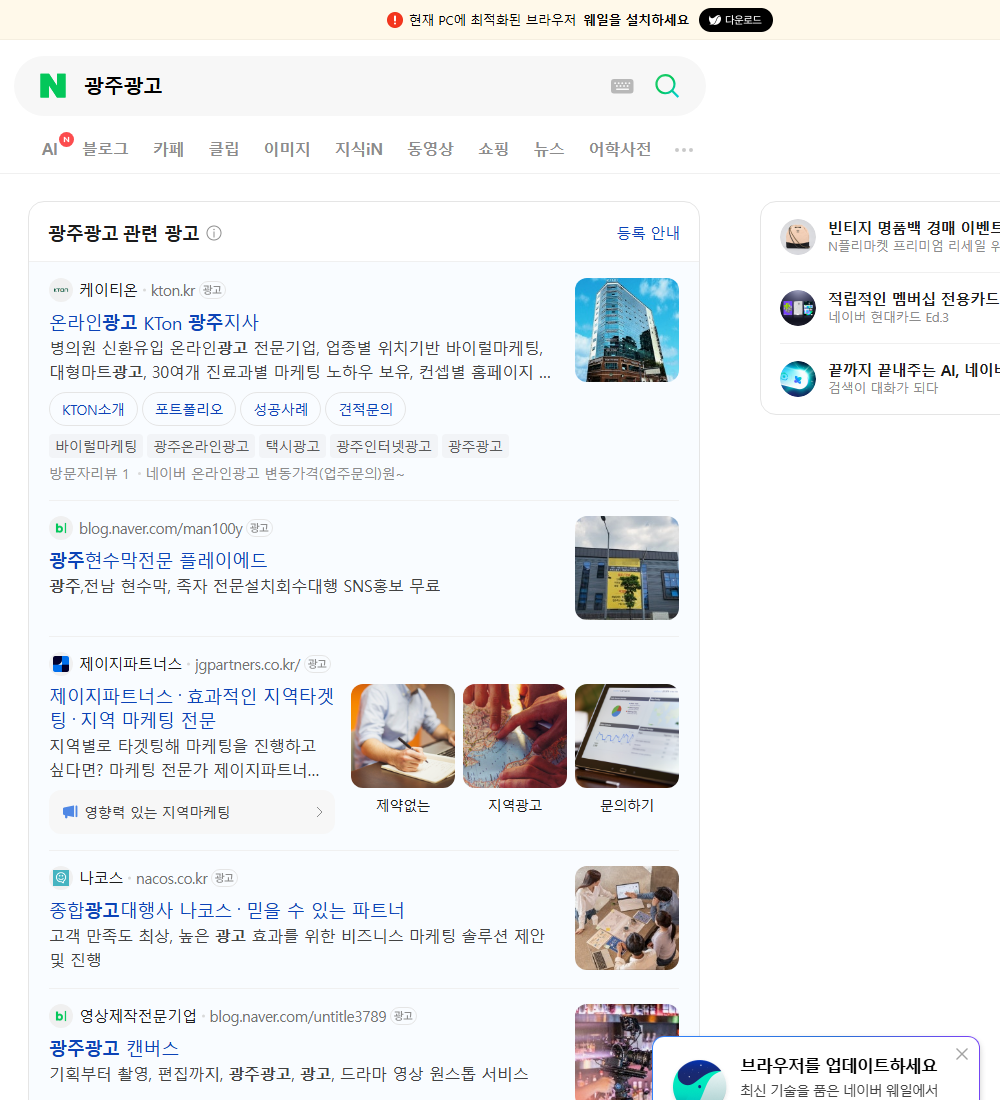Click the 문의하기 tablet chart thumbnail

pyautogui.click(x=627, y=736)
